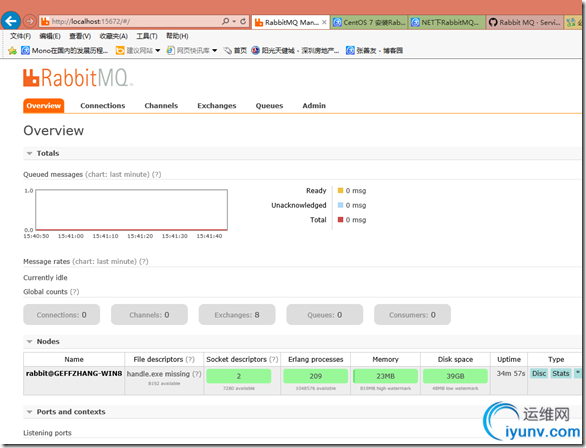Open the 编辑(E) menu
The width and height of the screenshot is (586, 448).
[x=50, y=36]
